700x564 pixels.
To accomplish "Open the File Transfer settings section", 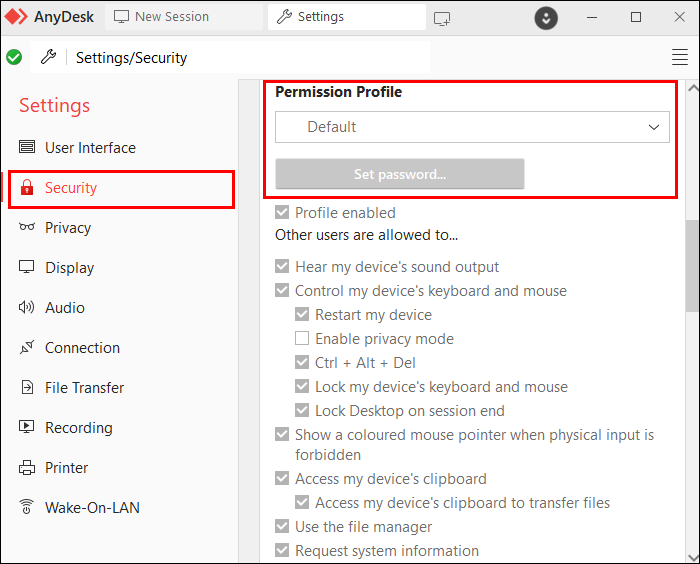I will click(x=84, y=387).
